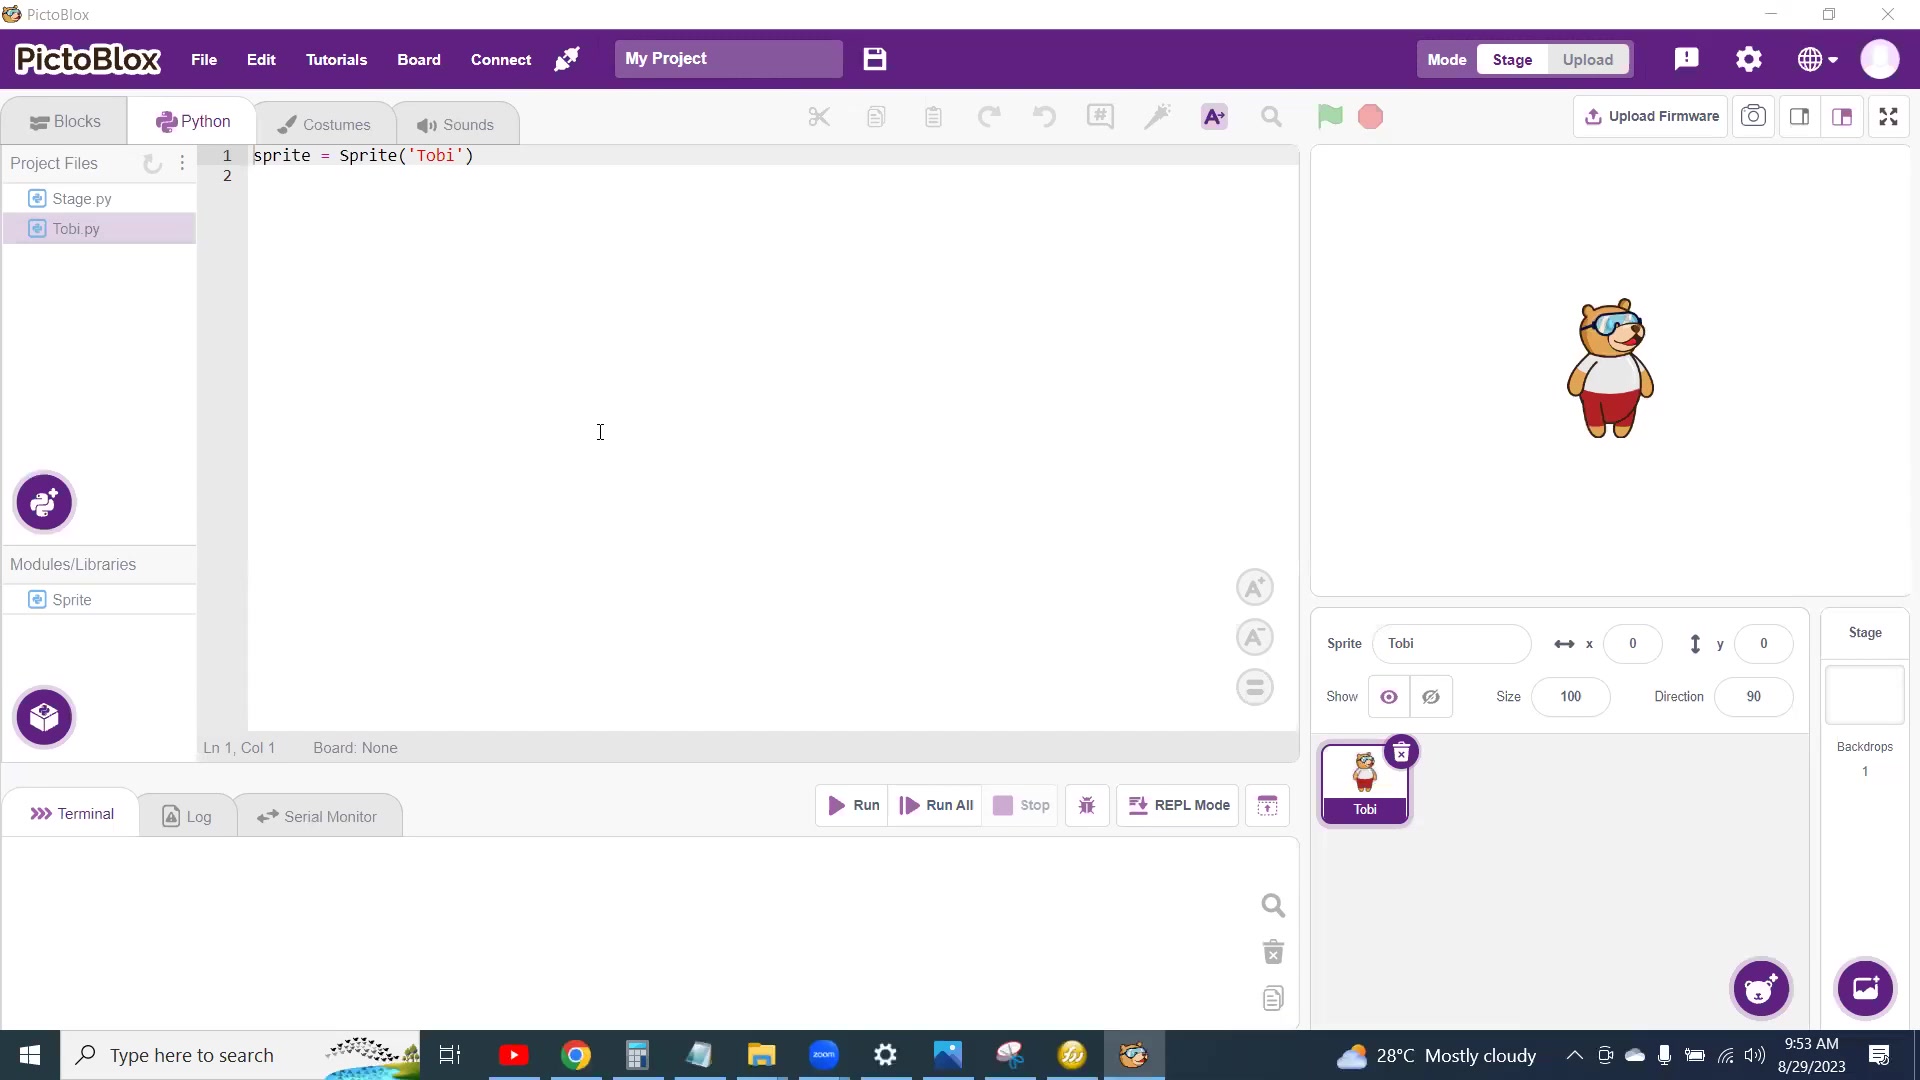Set sprite Size value to edit

(1571, 697)
